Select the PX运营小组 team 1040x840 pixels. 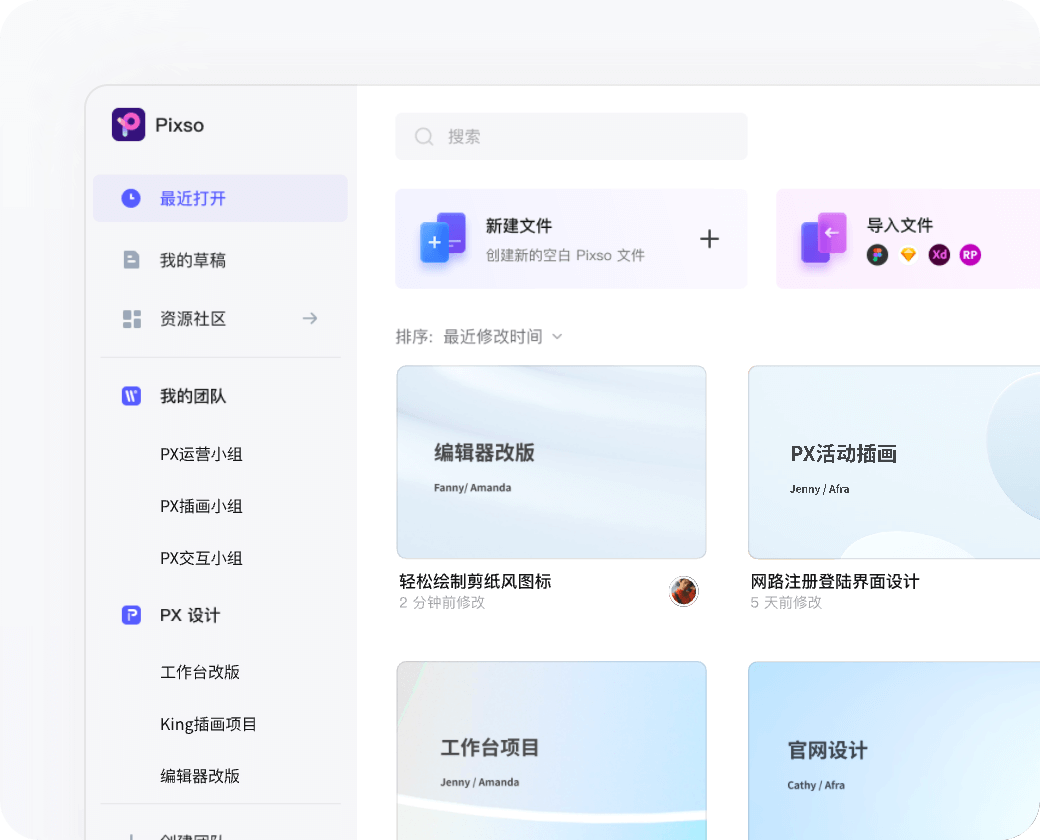pyautogui.click(x=201, y=454)
